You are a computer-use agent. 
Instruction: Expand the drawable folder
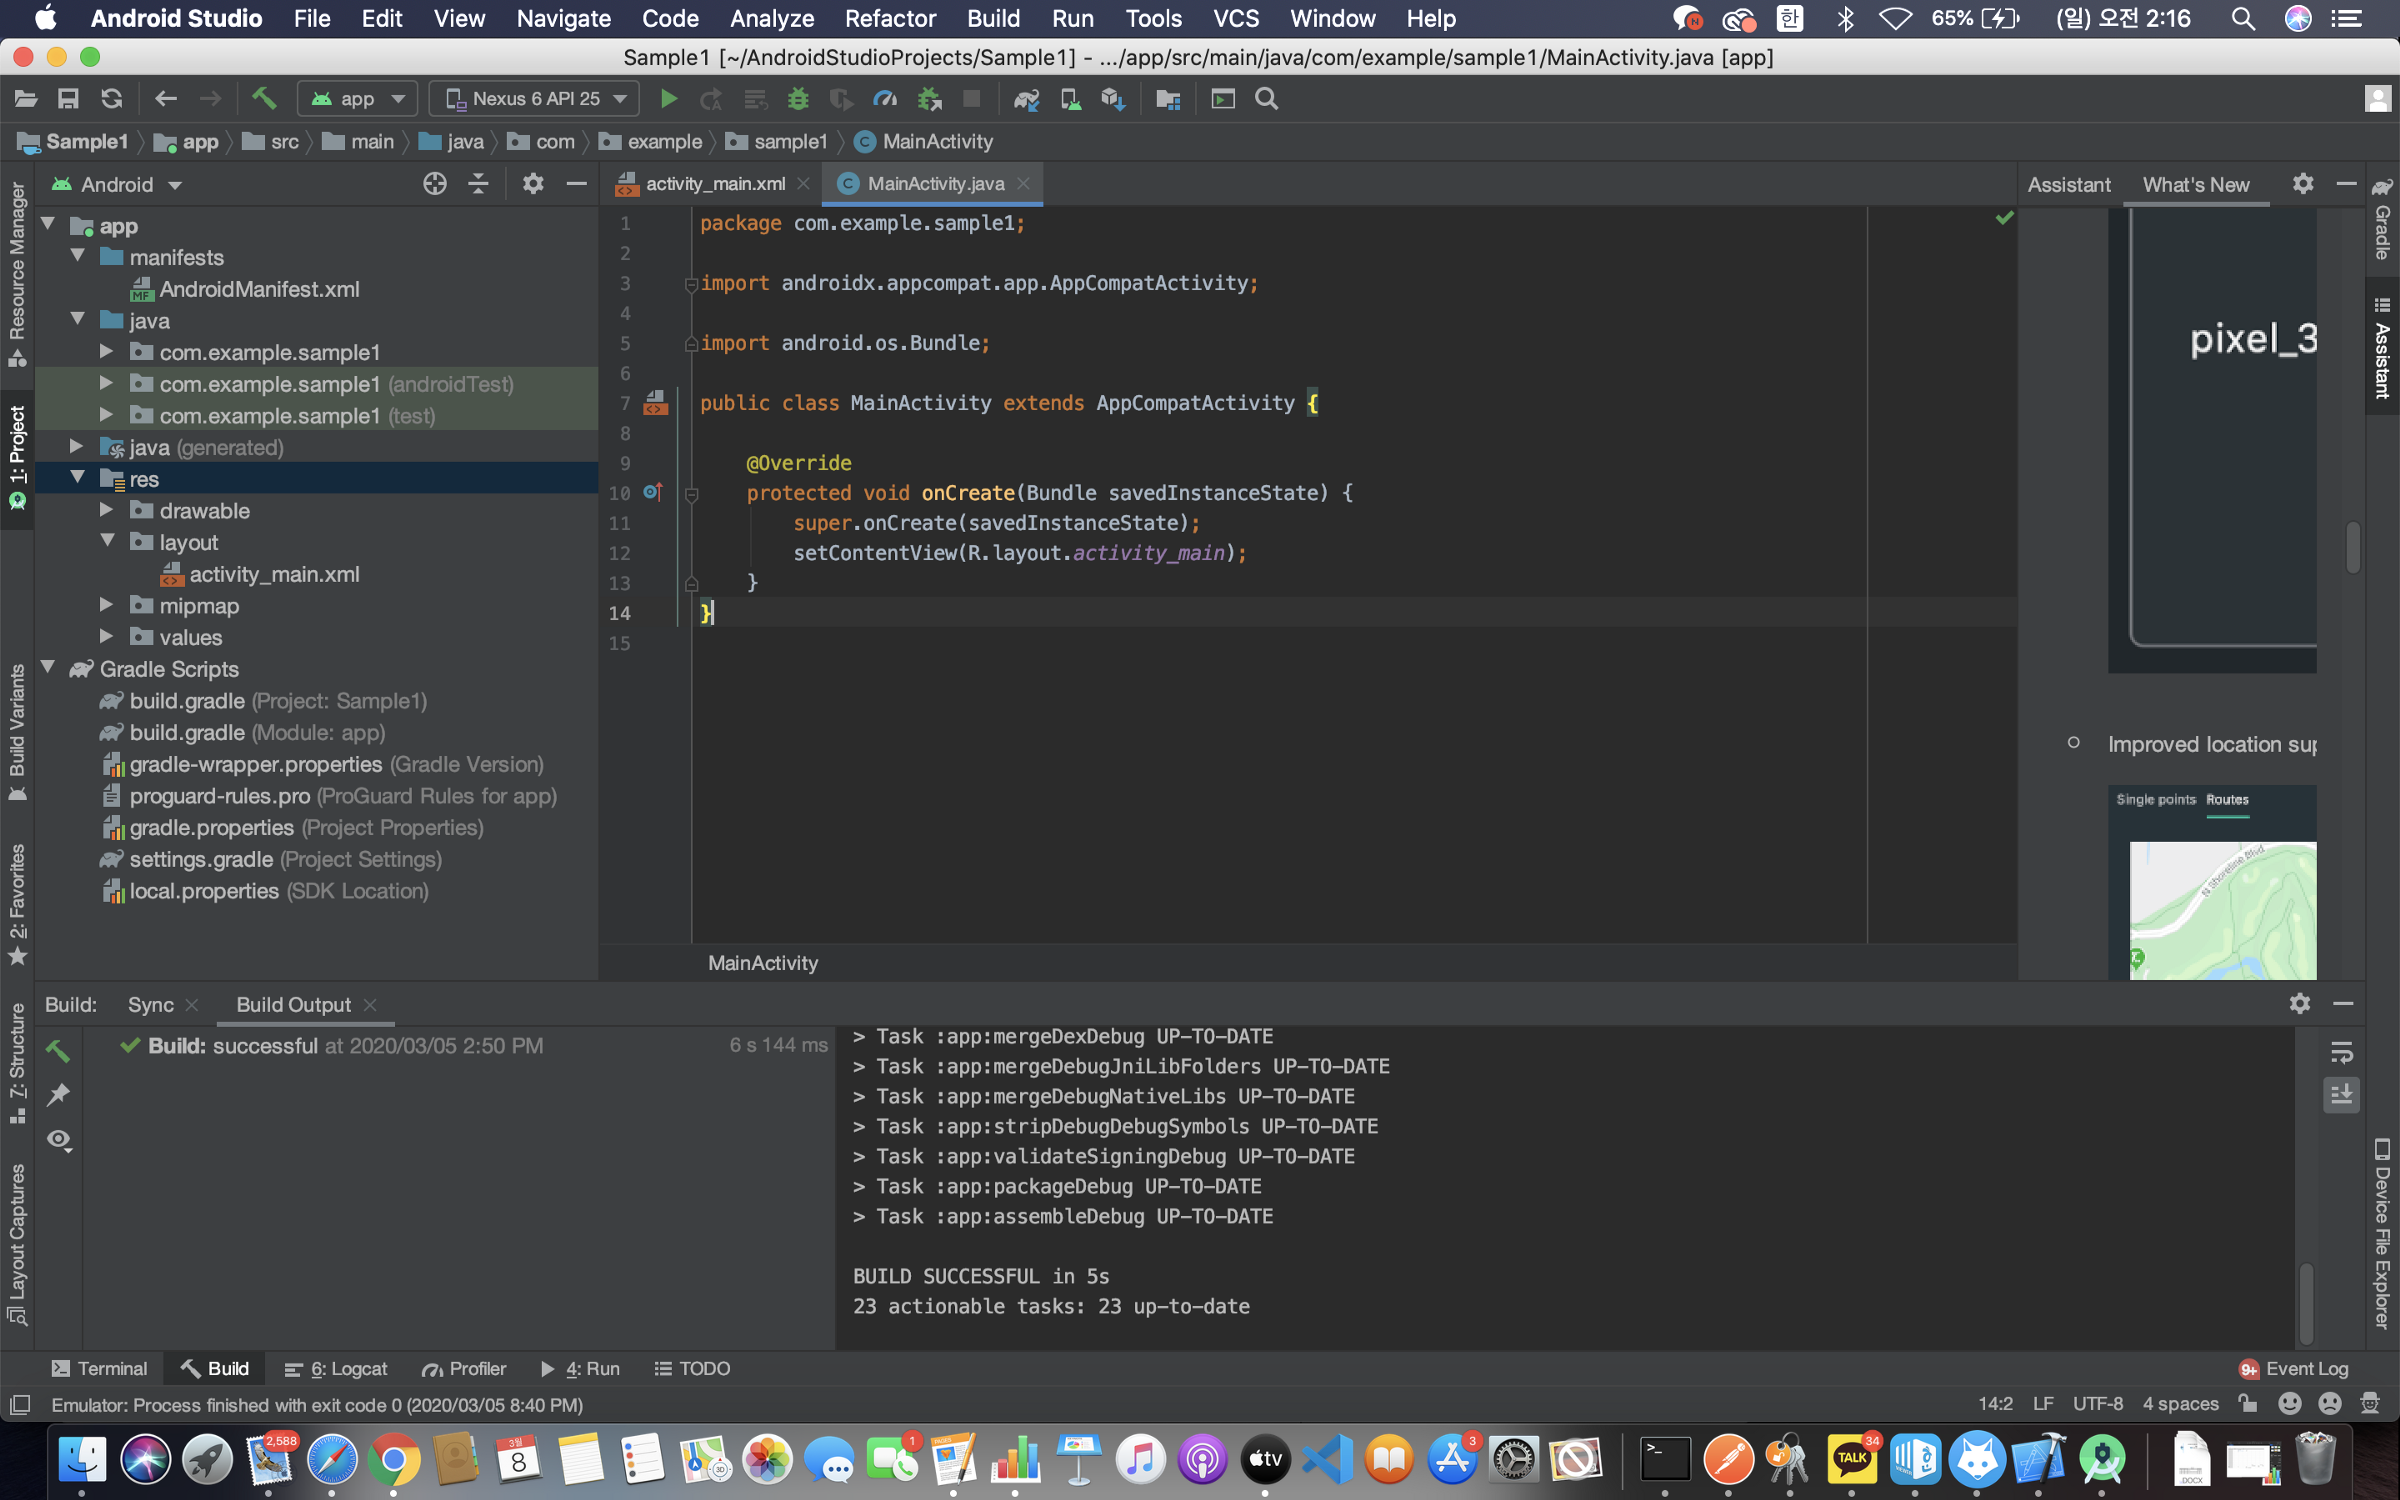[x=107, y=510]
